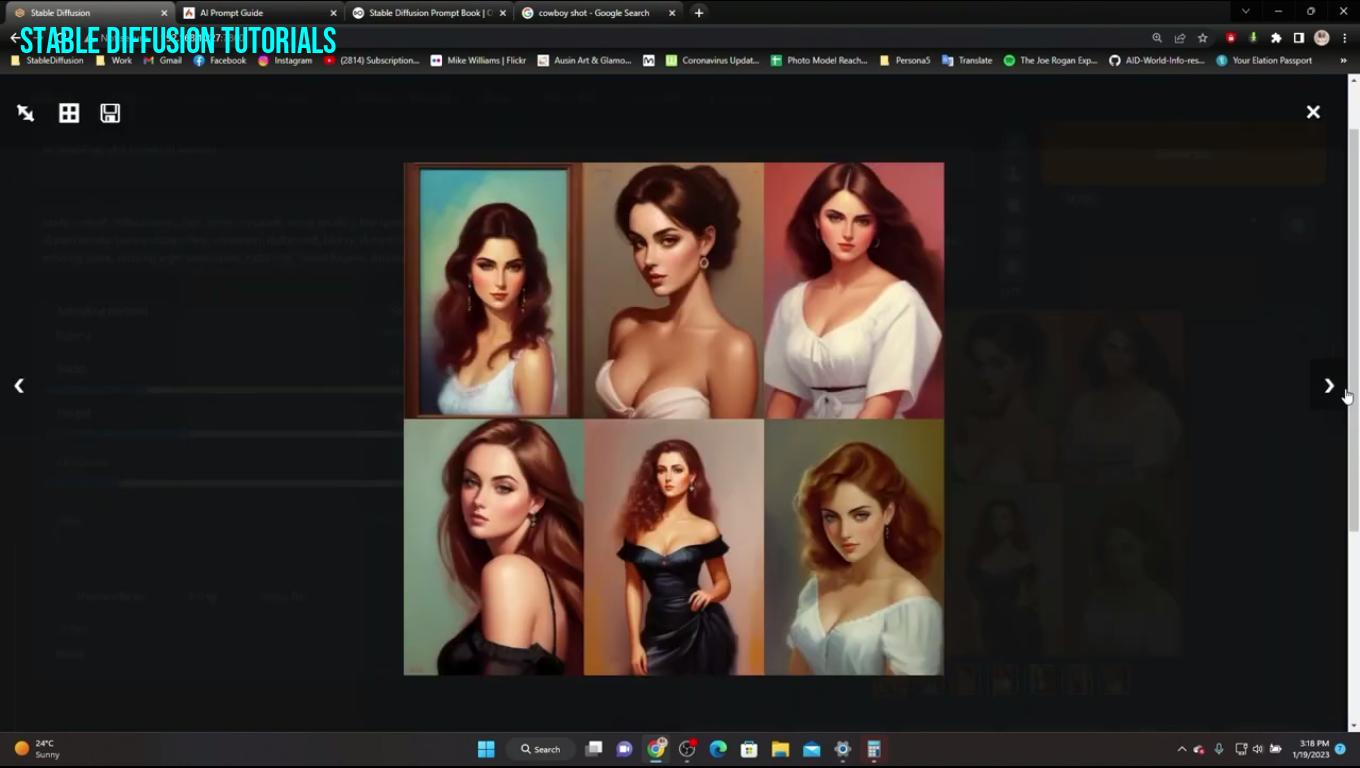Screen dimensions: 1360x768
Task: Open Microsoft Edge from the taskbar
Action: click(718, 749)
